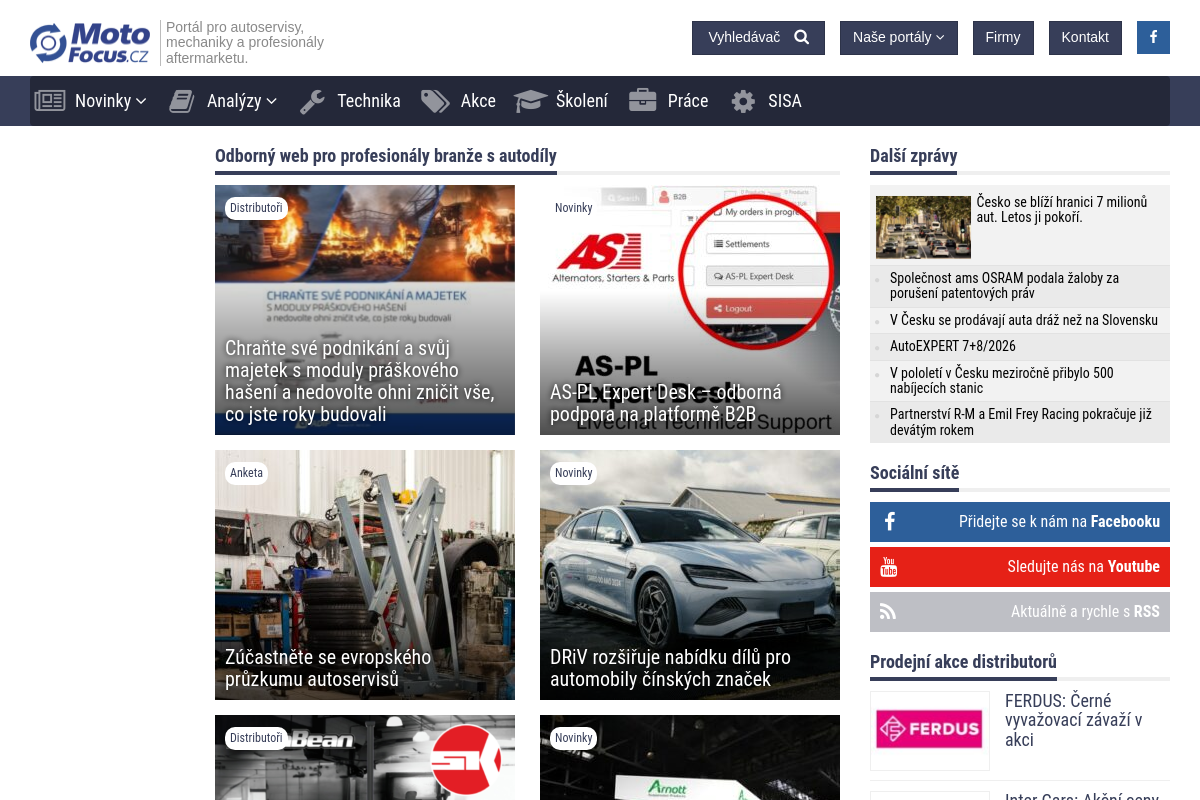The image size is (1200, 800).
Task: Click the Další zprávy section heading
Action: (x=914, y=155)
